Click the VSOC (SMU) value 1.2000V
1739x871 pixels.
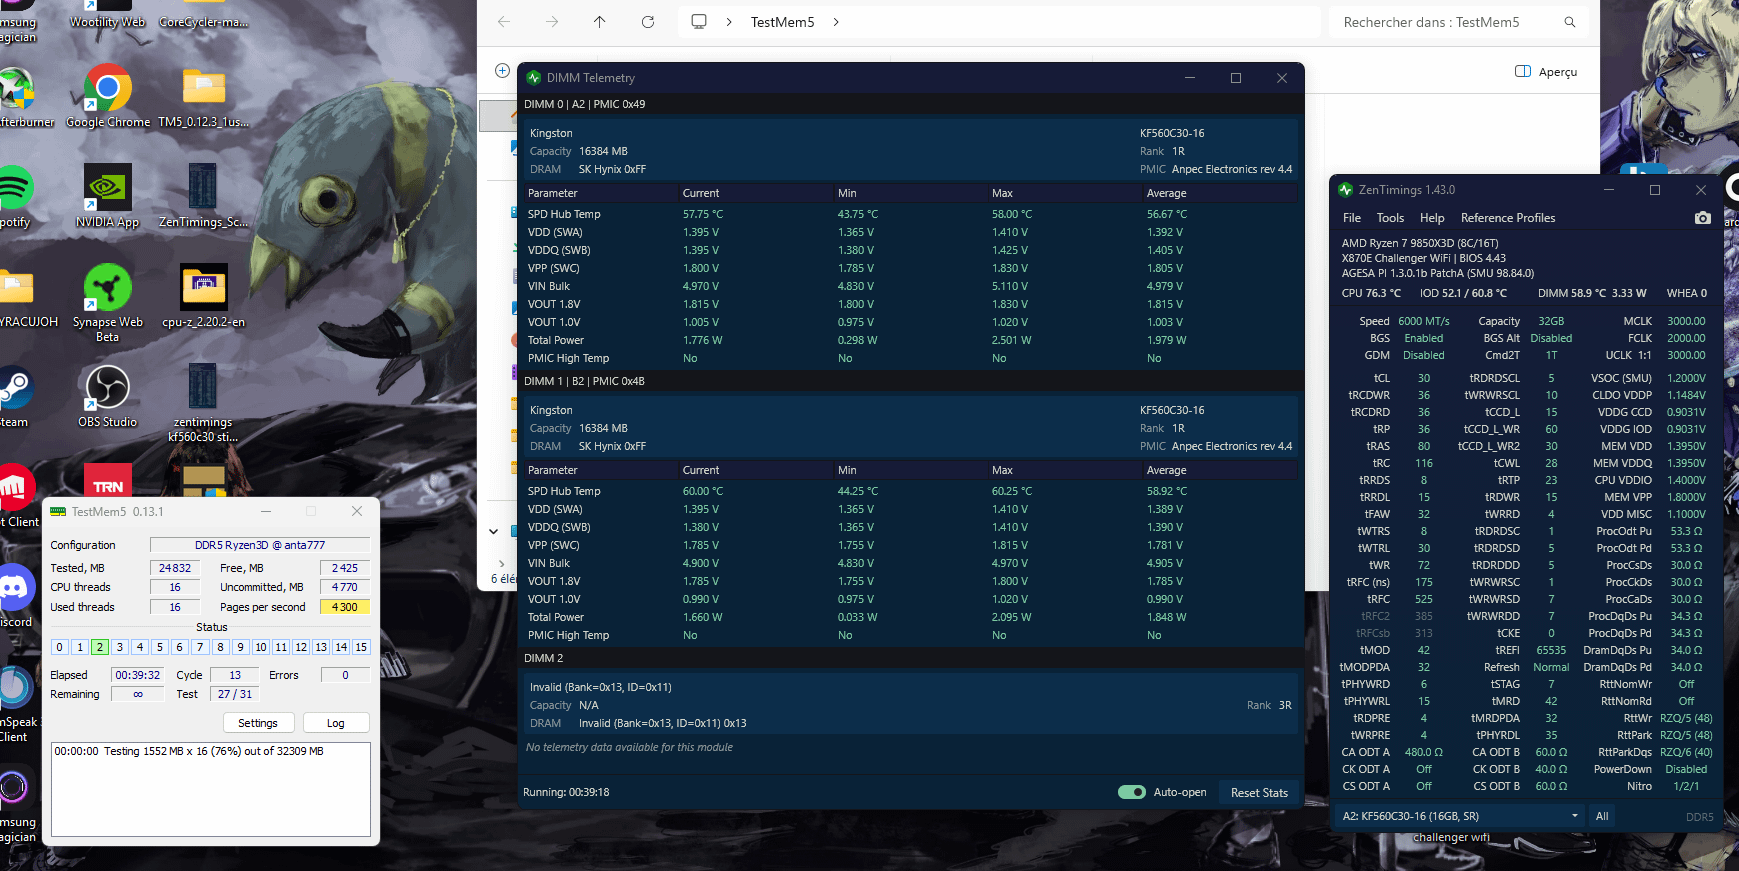[x=1686, y=378]
